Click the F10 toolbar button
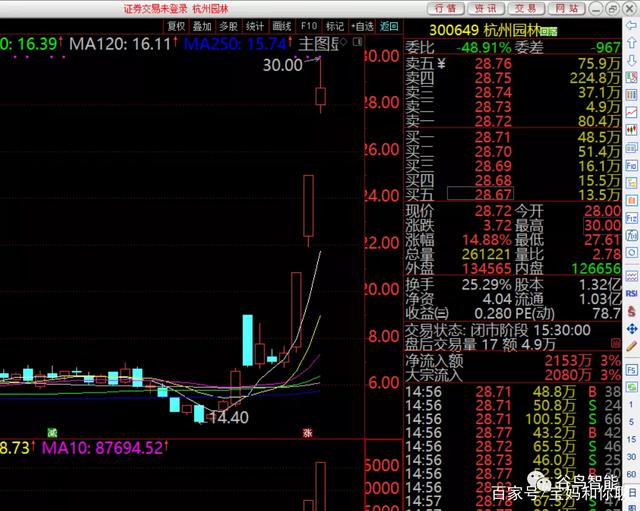Image resolution: width=640 pixels, height=511 pixels. [x=309, y=26]
